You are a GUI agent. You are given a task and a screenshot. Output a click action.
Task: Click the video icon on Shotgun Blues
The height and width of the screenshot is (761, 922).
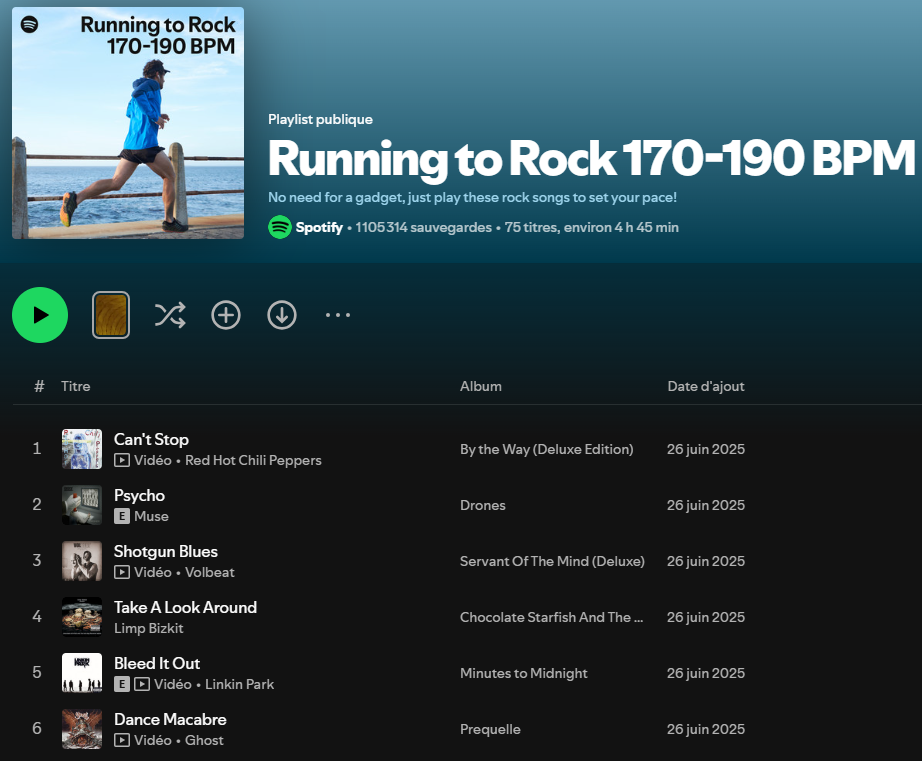(122, 573)
